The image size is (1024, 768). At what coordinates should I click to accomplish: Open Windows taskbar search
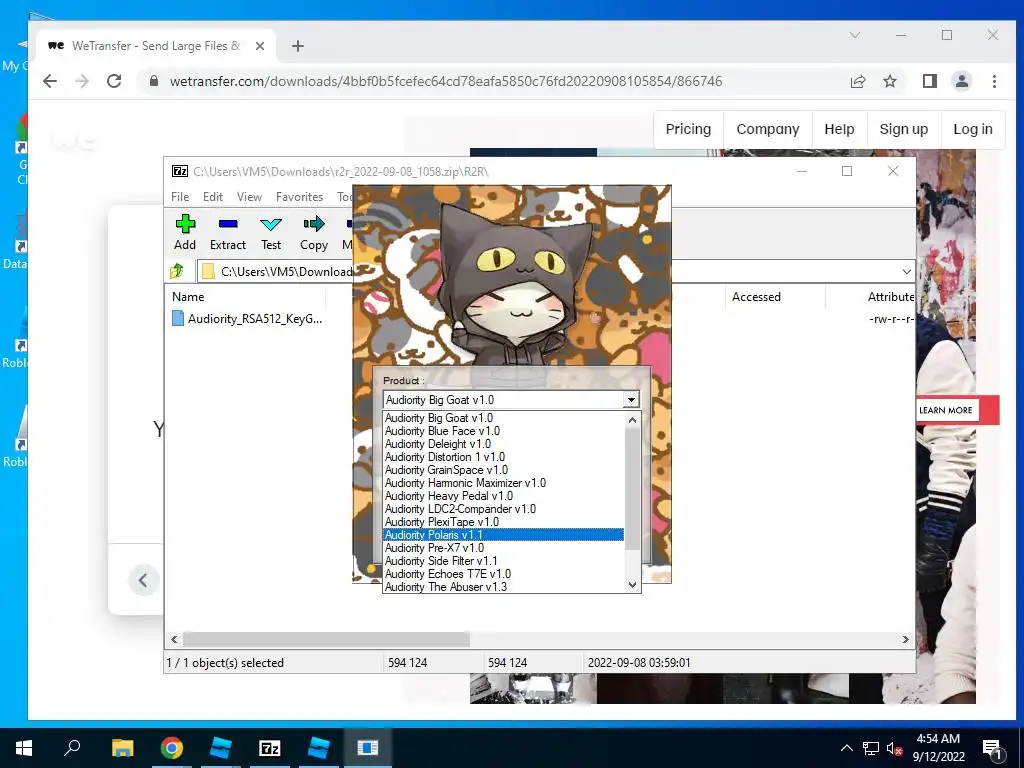click(x=72, y=748)
